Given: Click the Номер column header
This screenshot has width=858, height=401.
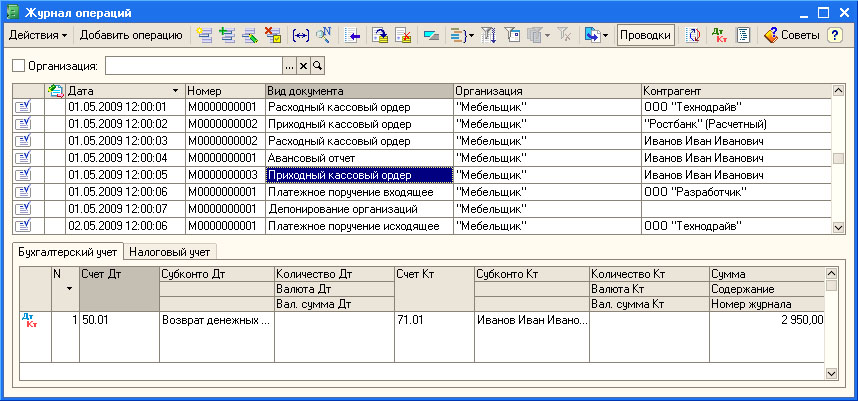Looking at the screenshot, I should pyautogui.click(x=225, y=91).
